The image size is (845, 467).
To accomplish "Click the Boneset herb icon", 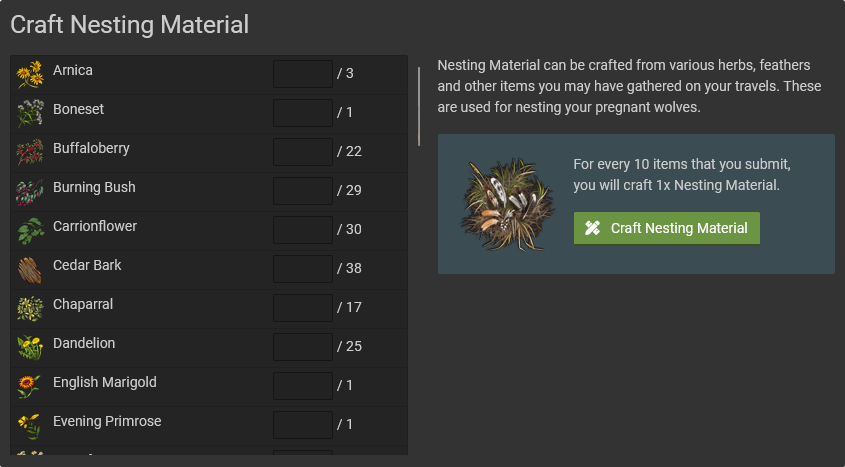I will [31, 113].
